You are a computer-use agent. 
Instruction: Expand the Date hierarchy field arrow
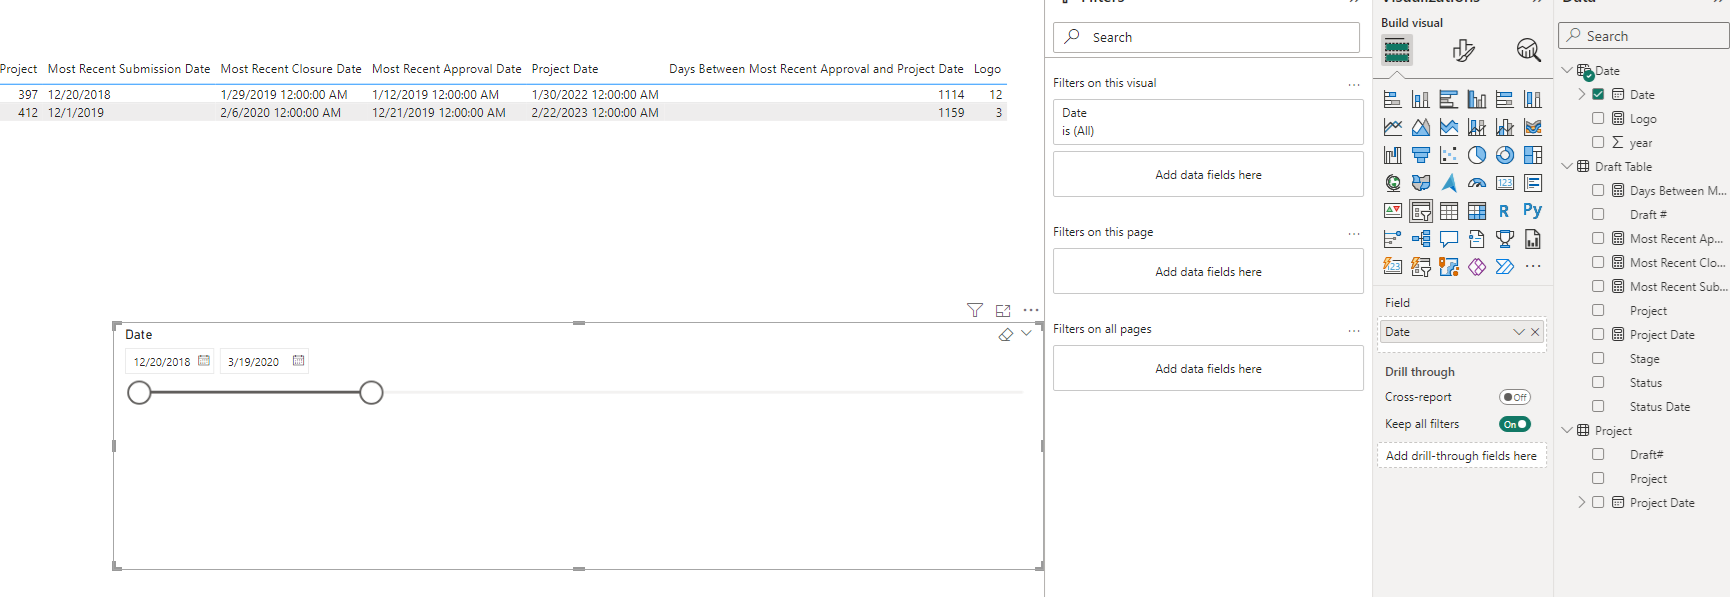point(1582,94)
